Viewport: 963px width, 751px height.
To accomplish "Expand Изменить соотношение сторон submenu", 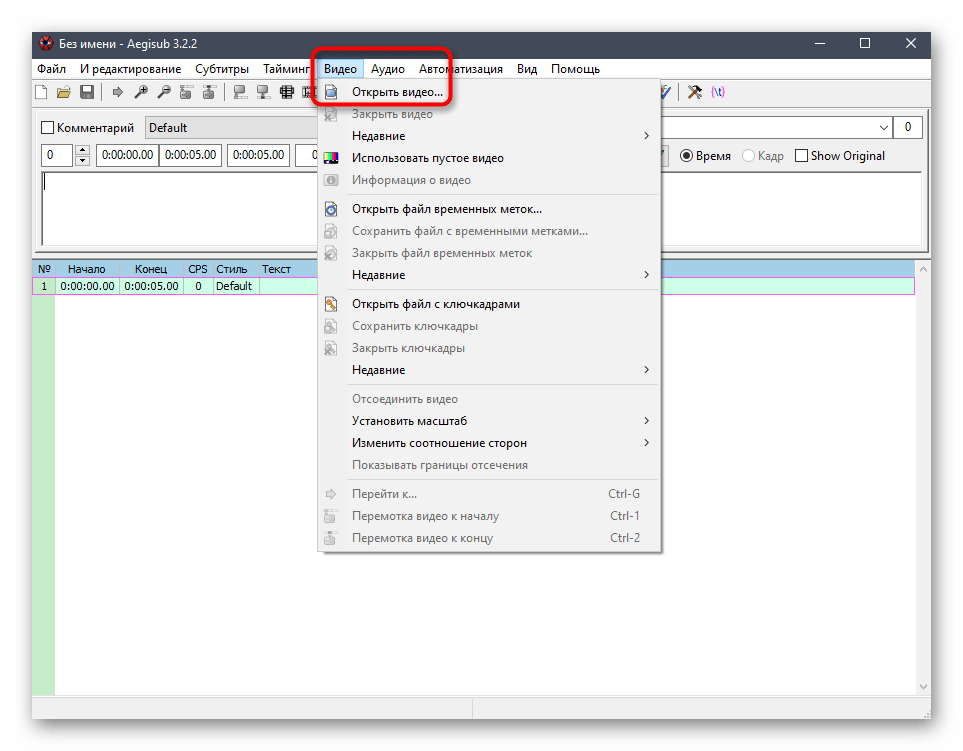I will [x=489, y=443].
